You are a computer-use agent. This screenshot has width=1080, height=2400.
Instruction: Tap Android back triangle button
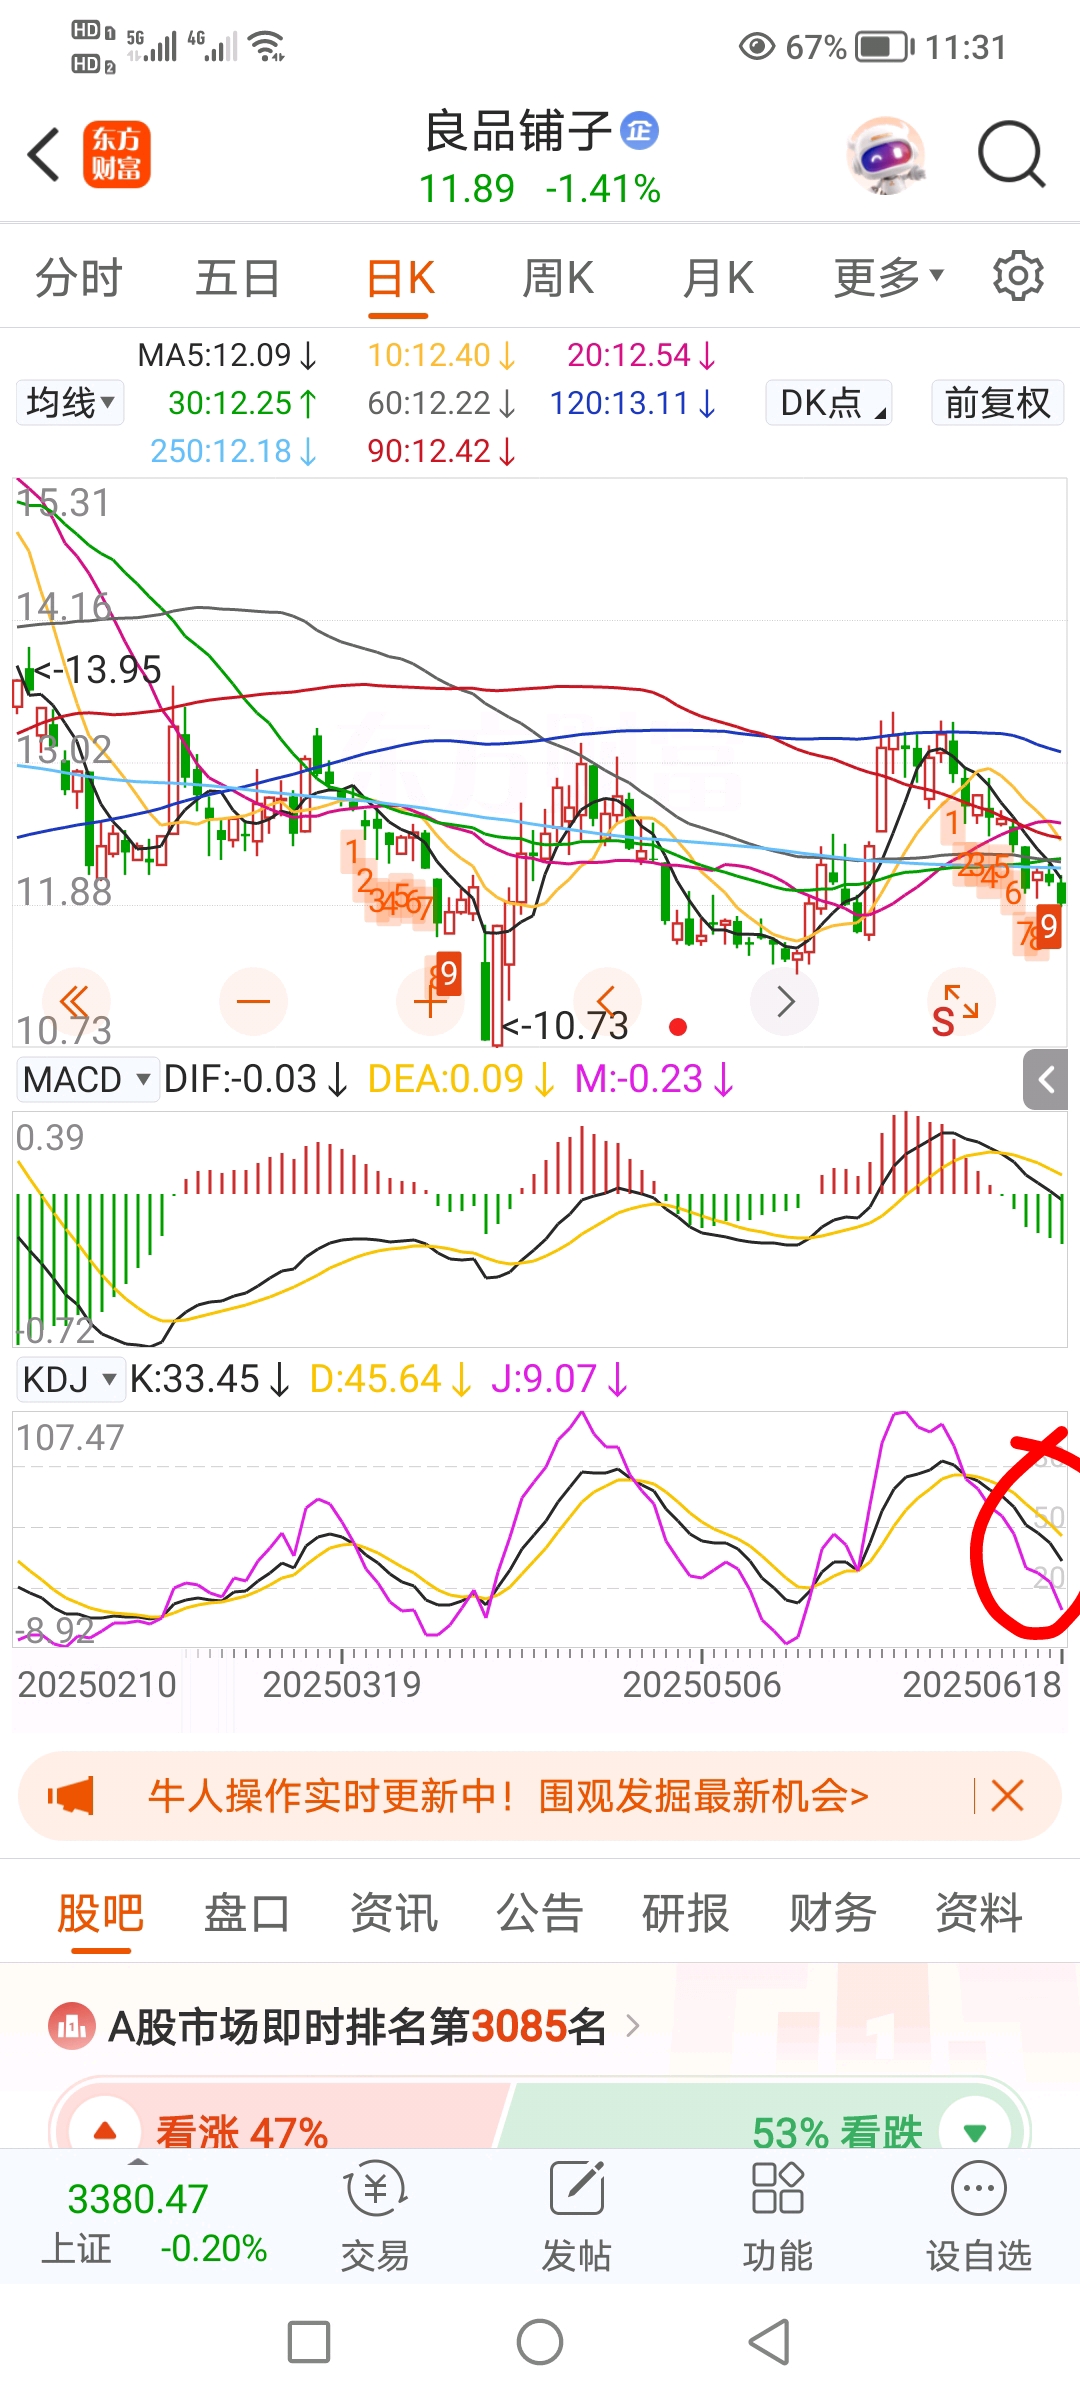[x=770, y=2342]
